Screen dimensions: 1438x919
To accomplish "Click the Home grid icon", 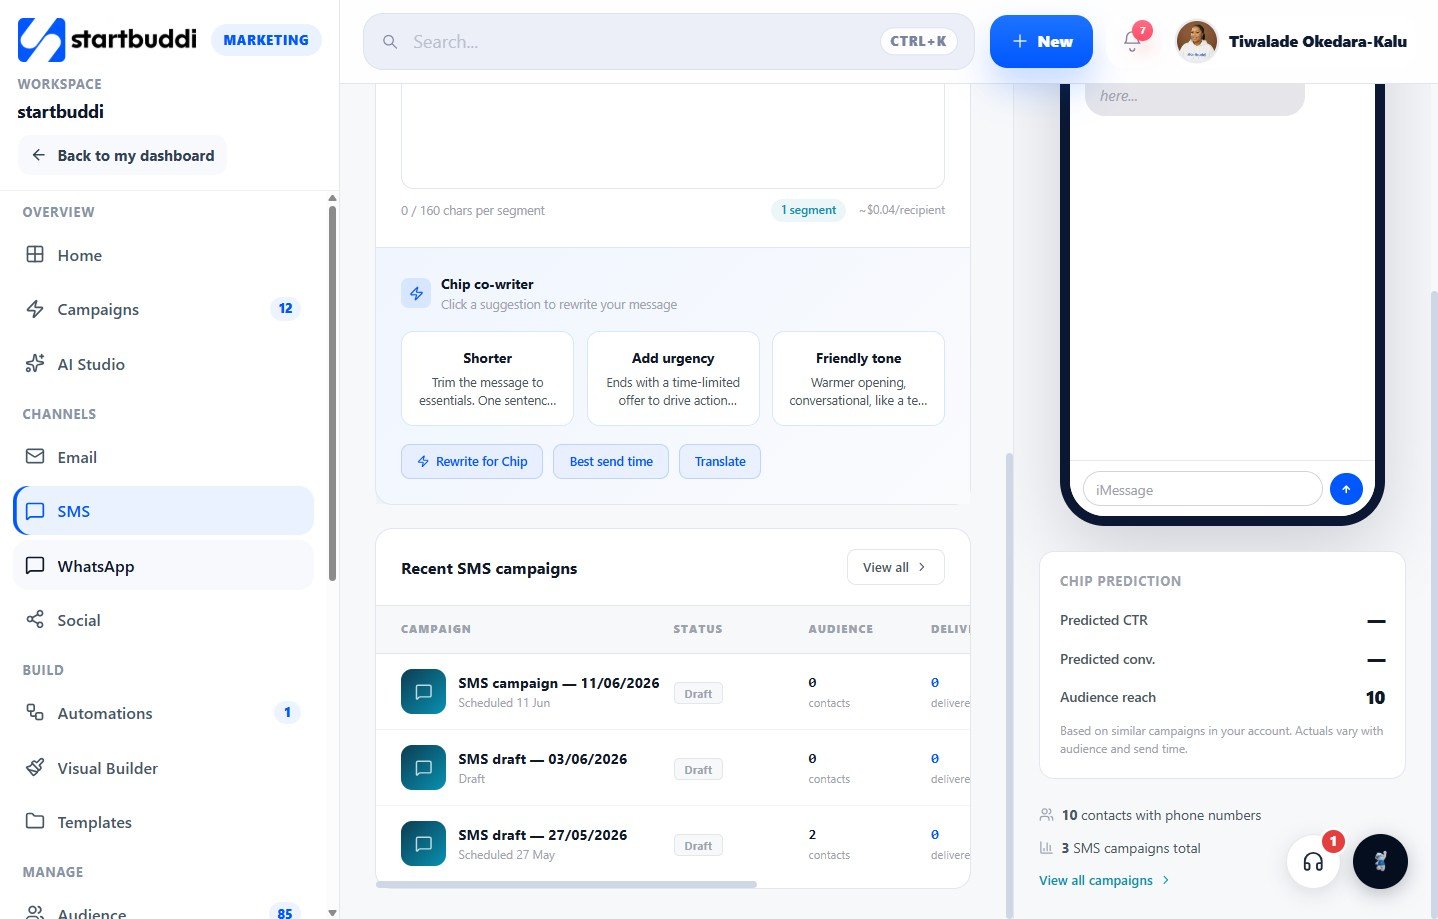I will coord(35,254).
